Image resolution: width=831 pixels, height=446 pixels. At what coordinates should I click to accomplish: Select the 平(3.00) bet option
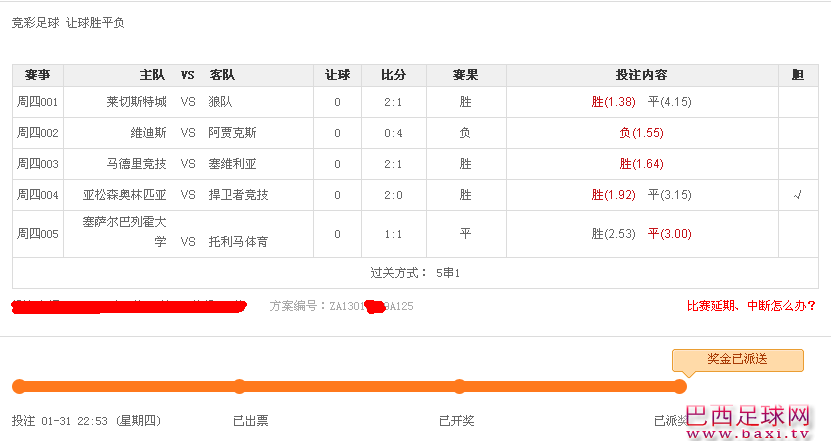(x=669, y=234)
